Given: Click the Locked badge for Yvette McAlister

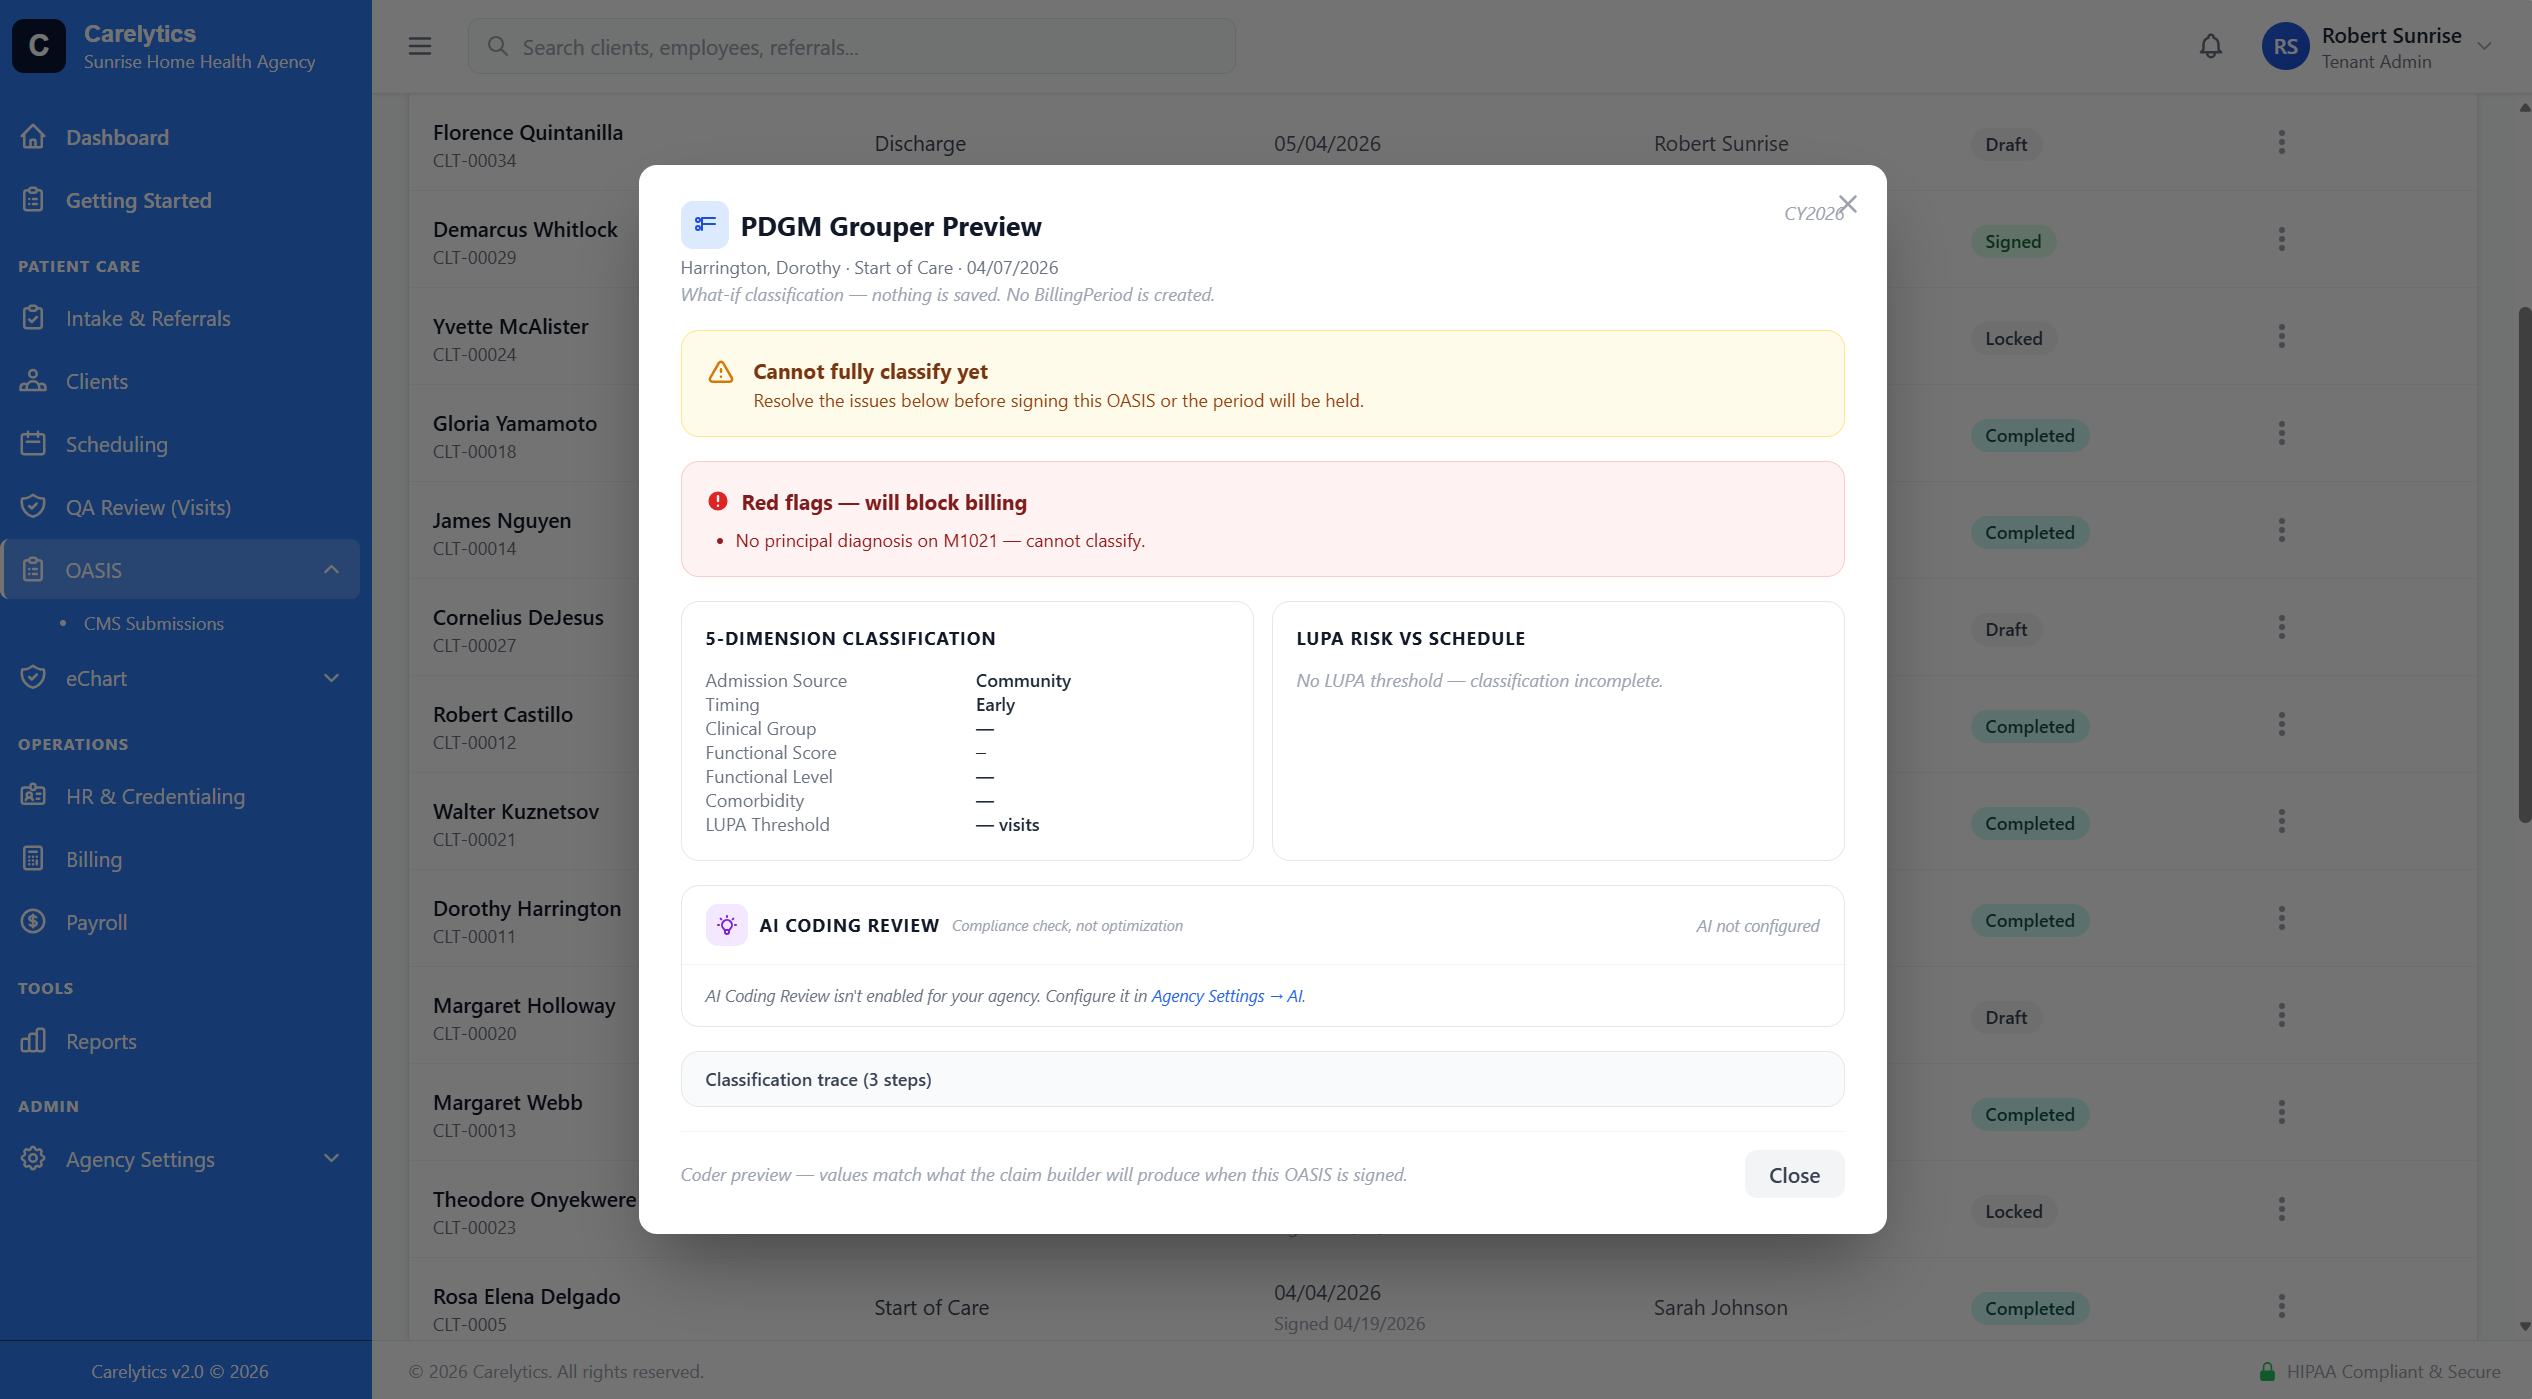Looking at the screenshot, I should (x=2013, y=338).
